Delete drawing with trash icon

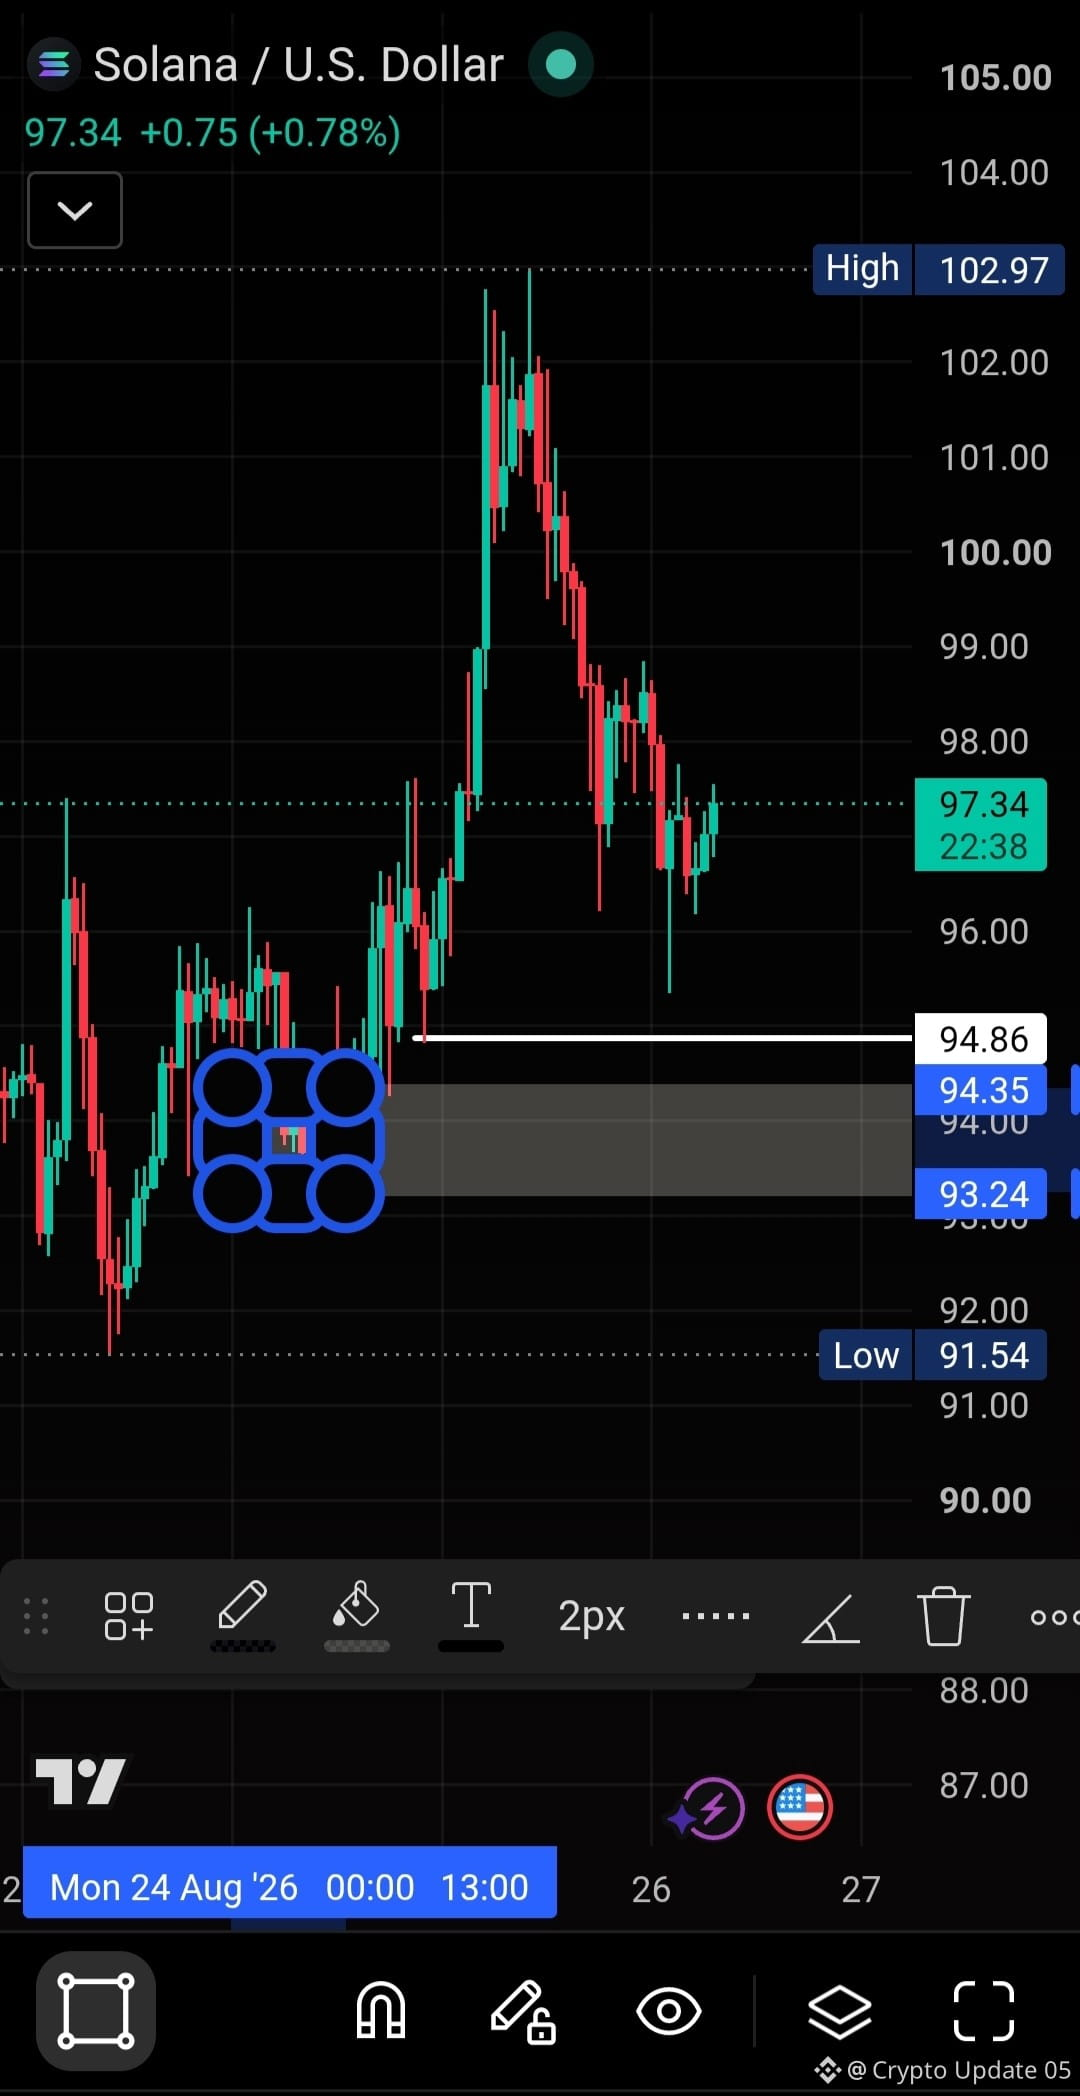click(943, 1615)
